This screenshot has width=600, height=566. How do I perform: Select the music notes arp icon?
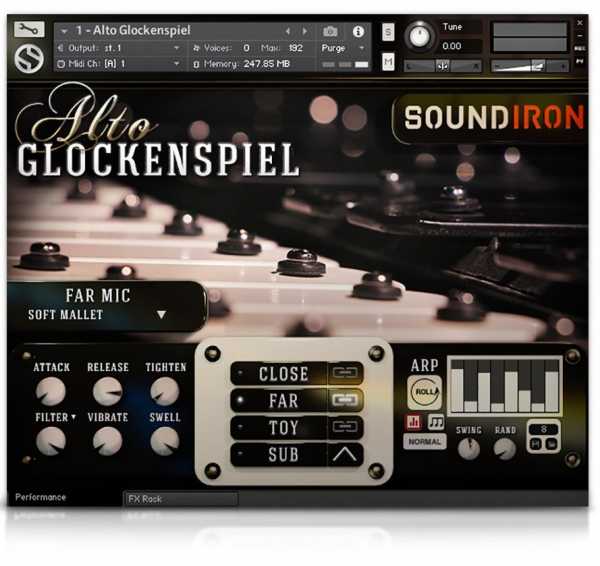[x=436, y=422]
